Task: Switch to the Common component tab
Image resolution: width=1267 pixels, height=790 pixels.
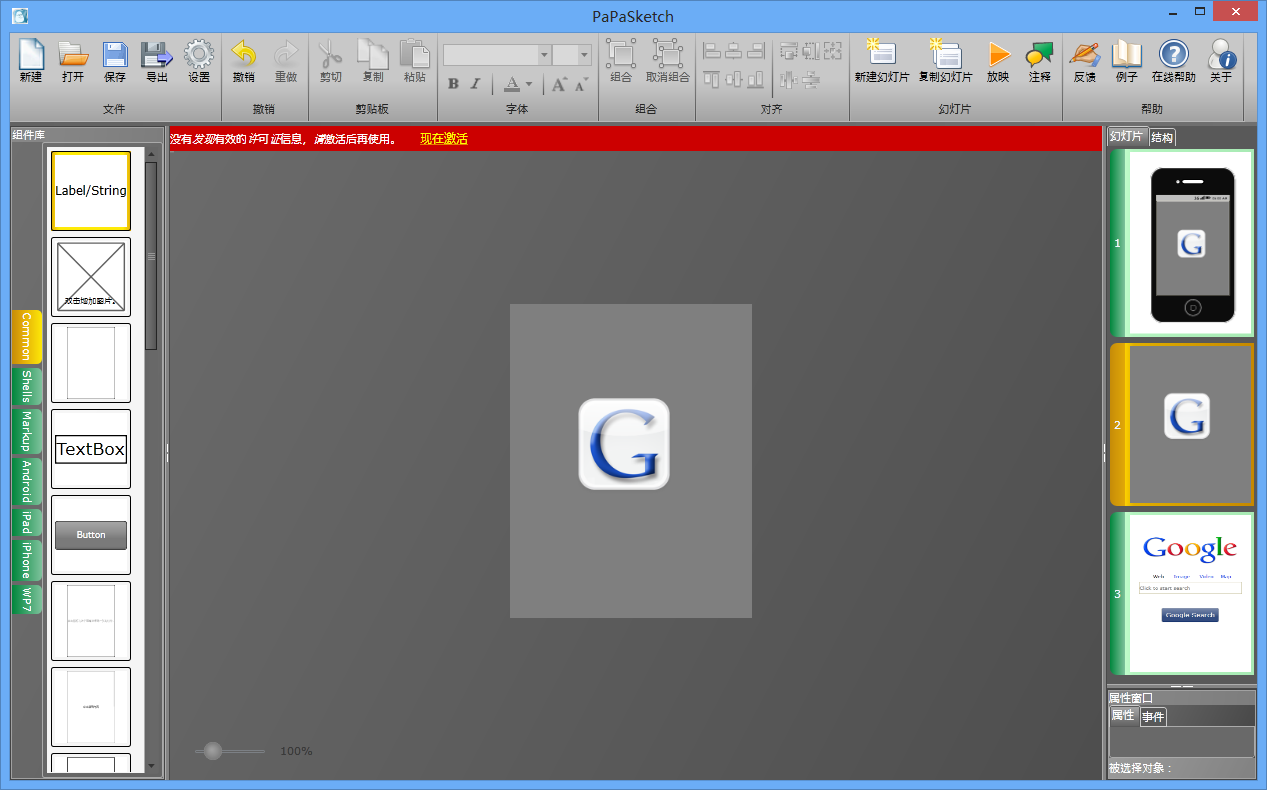Action: click(x=27, y=337)
